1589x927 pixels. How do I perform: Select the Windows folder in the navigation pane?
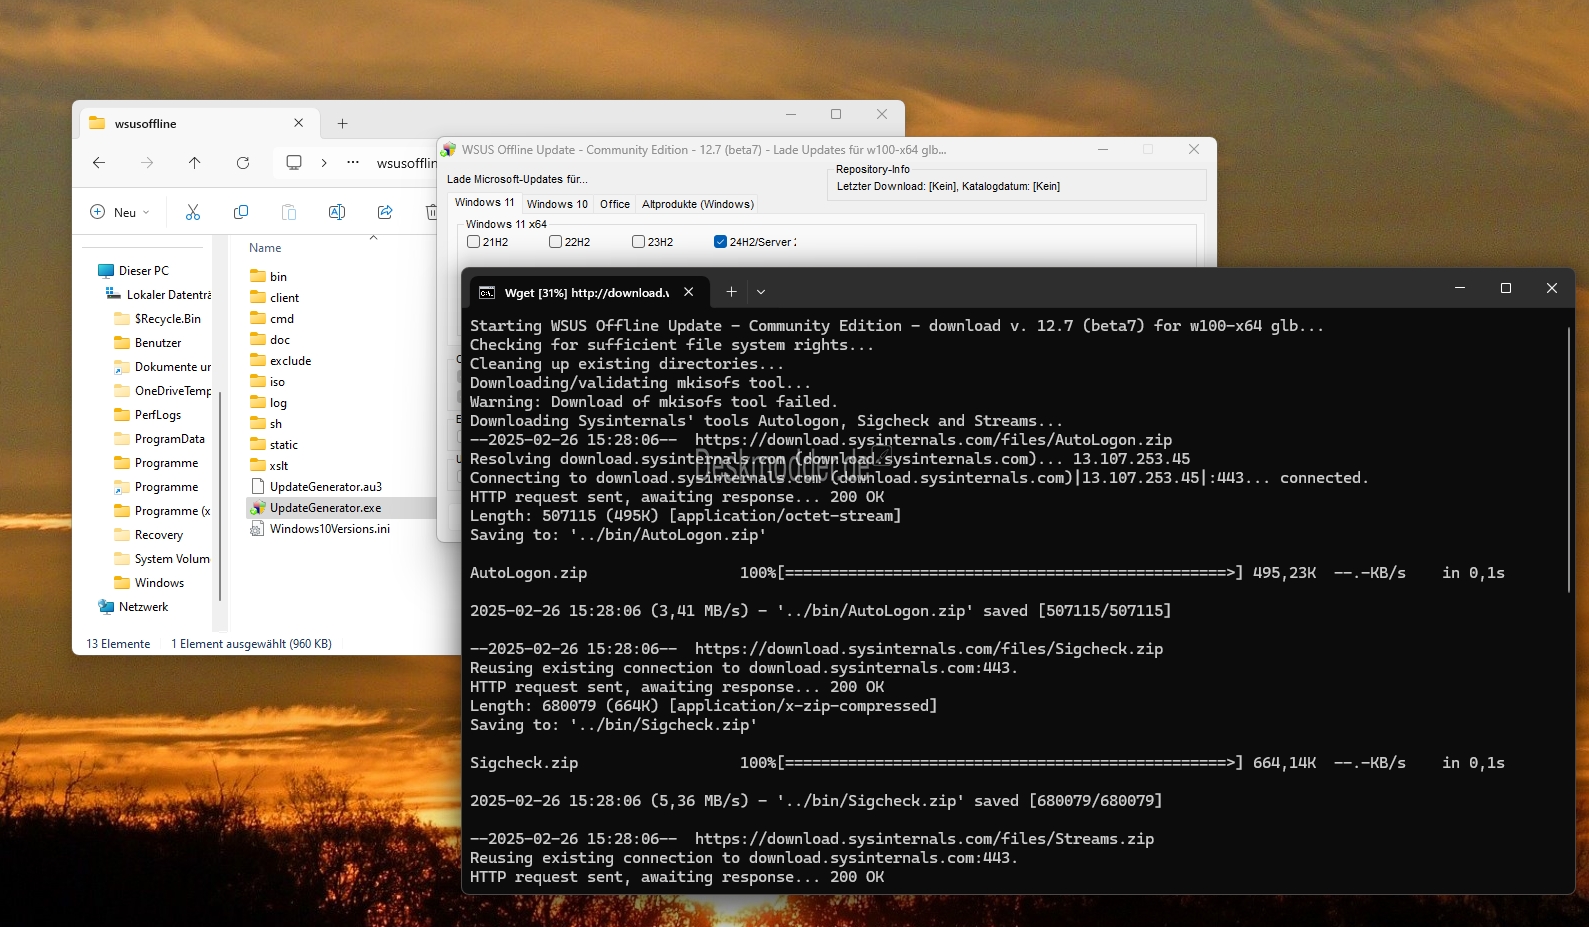(162, 583)
